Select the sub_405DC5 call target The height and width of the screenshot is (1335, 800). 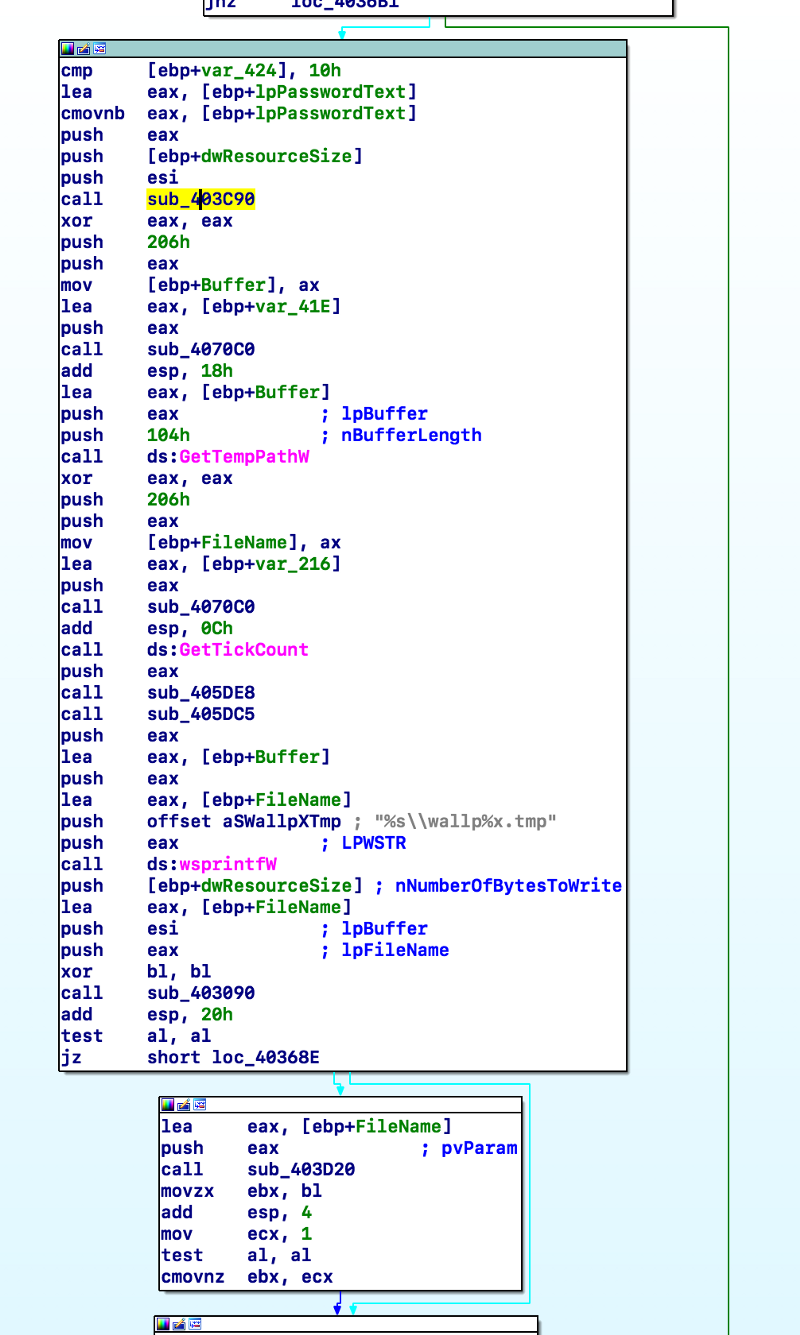point(201,714)
